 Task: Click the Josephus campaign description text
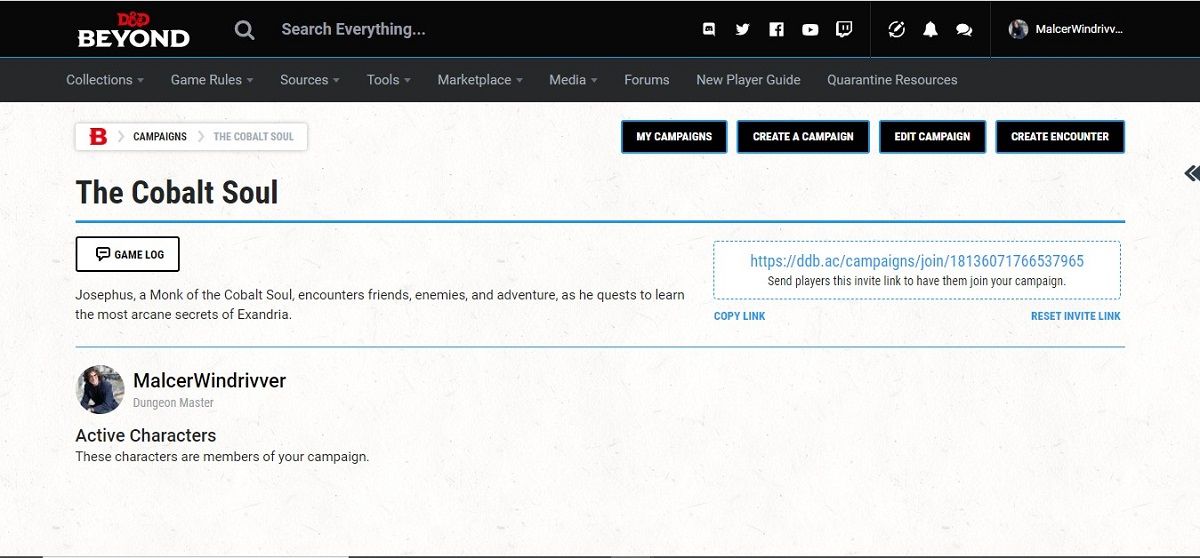point(380,304)
